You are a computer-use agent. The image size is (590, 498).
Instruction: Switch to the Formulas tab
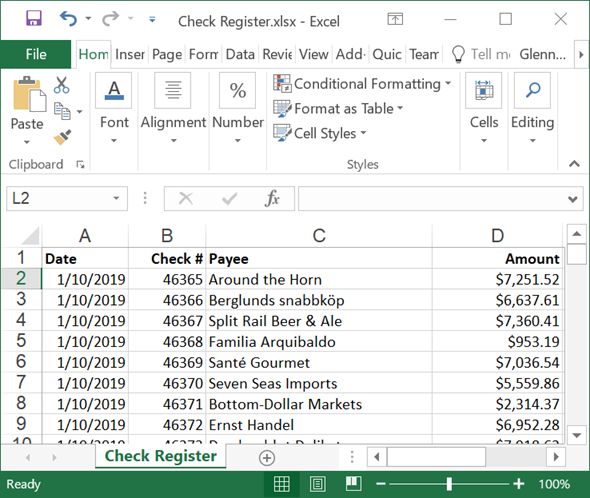[x=203, y=55]
